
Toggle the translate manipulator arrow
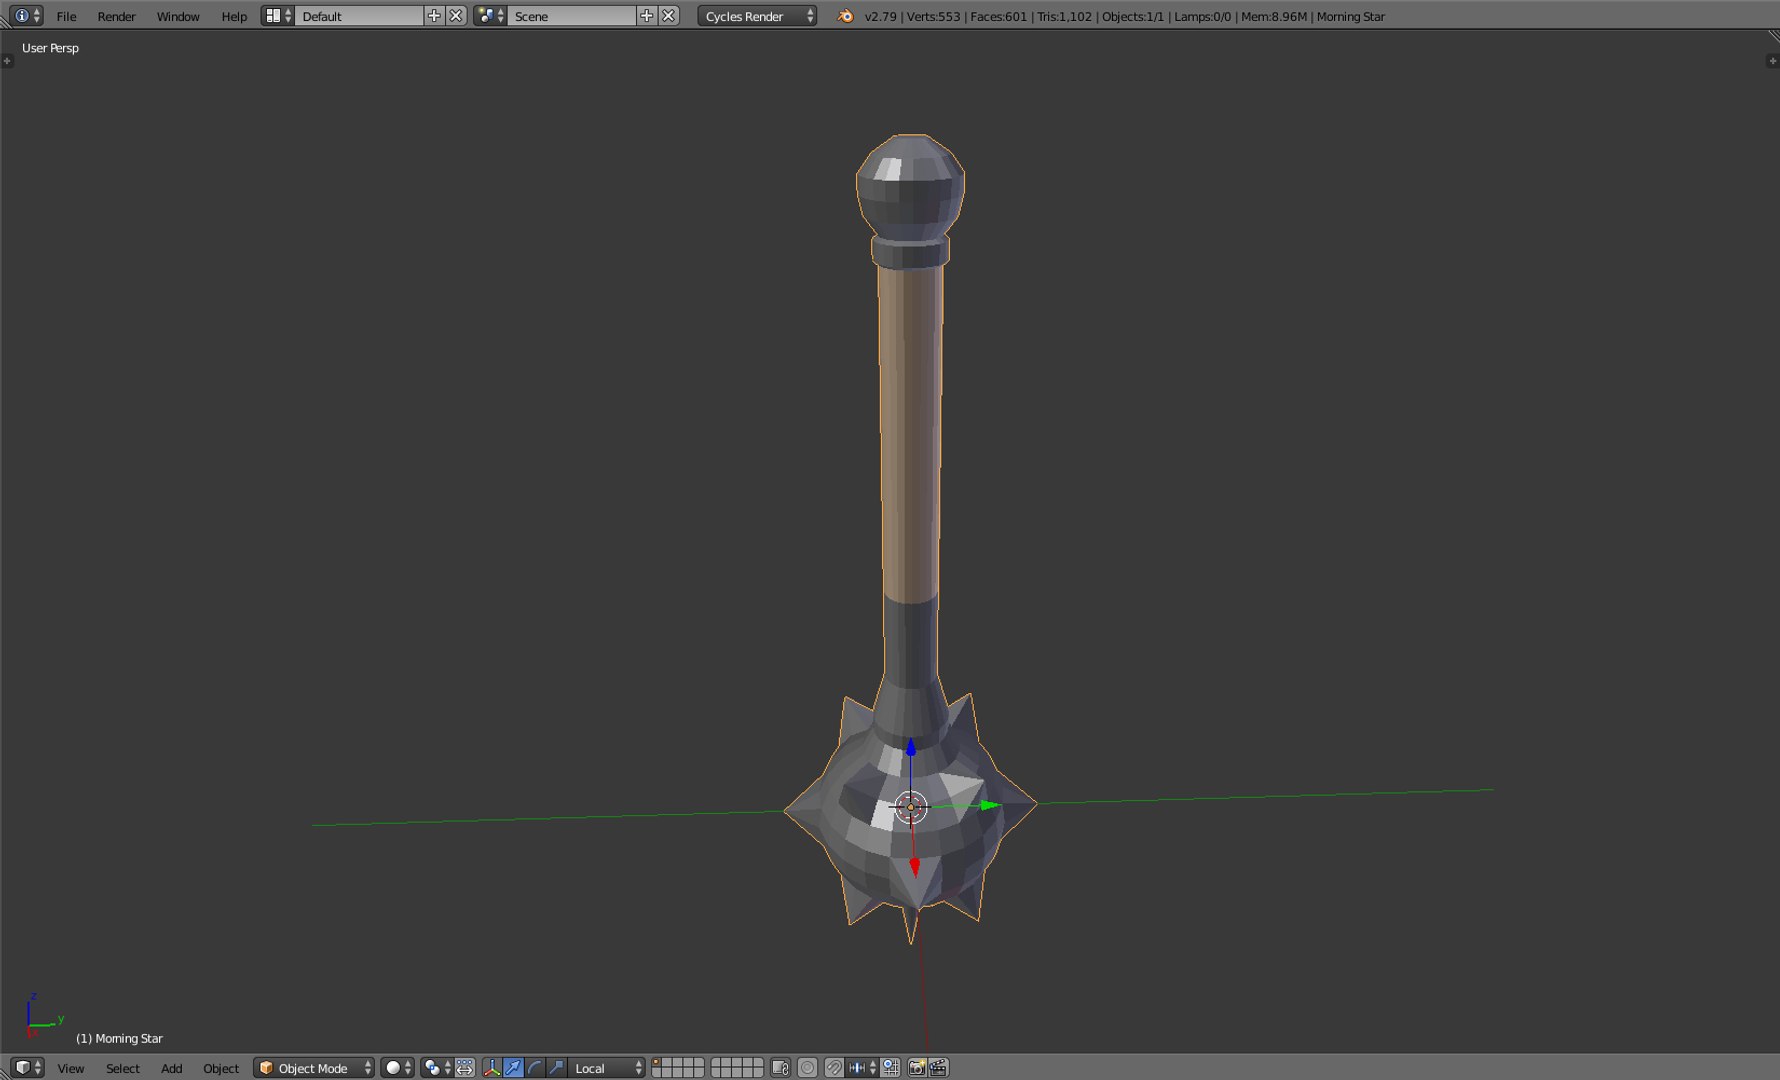[x=513, y=1068]
